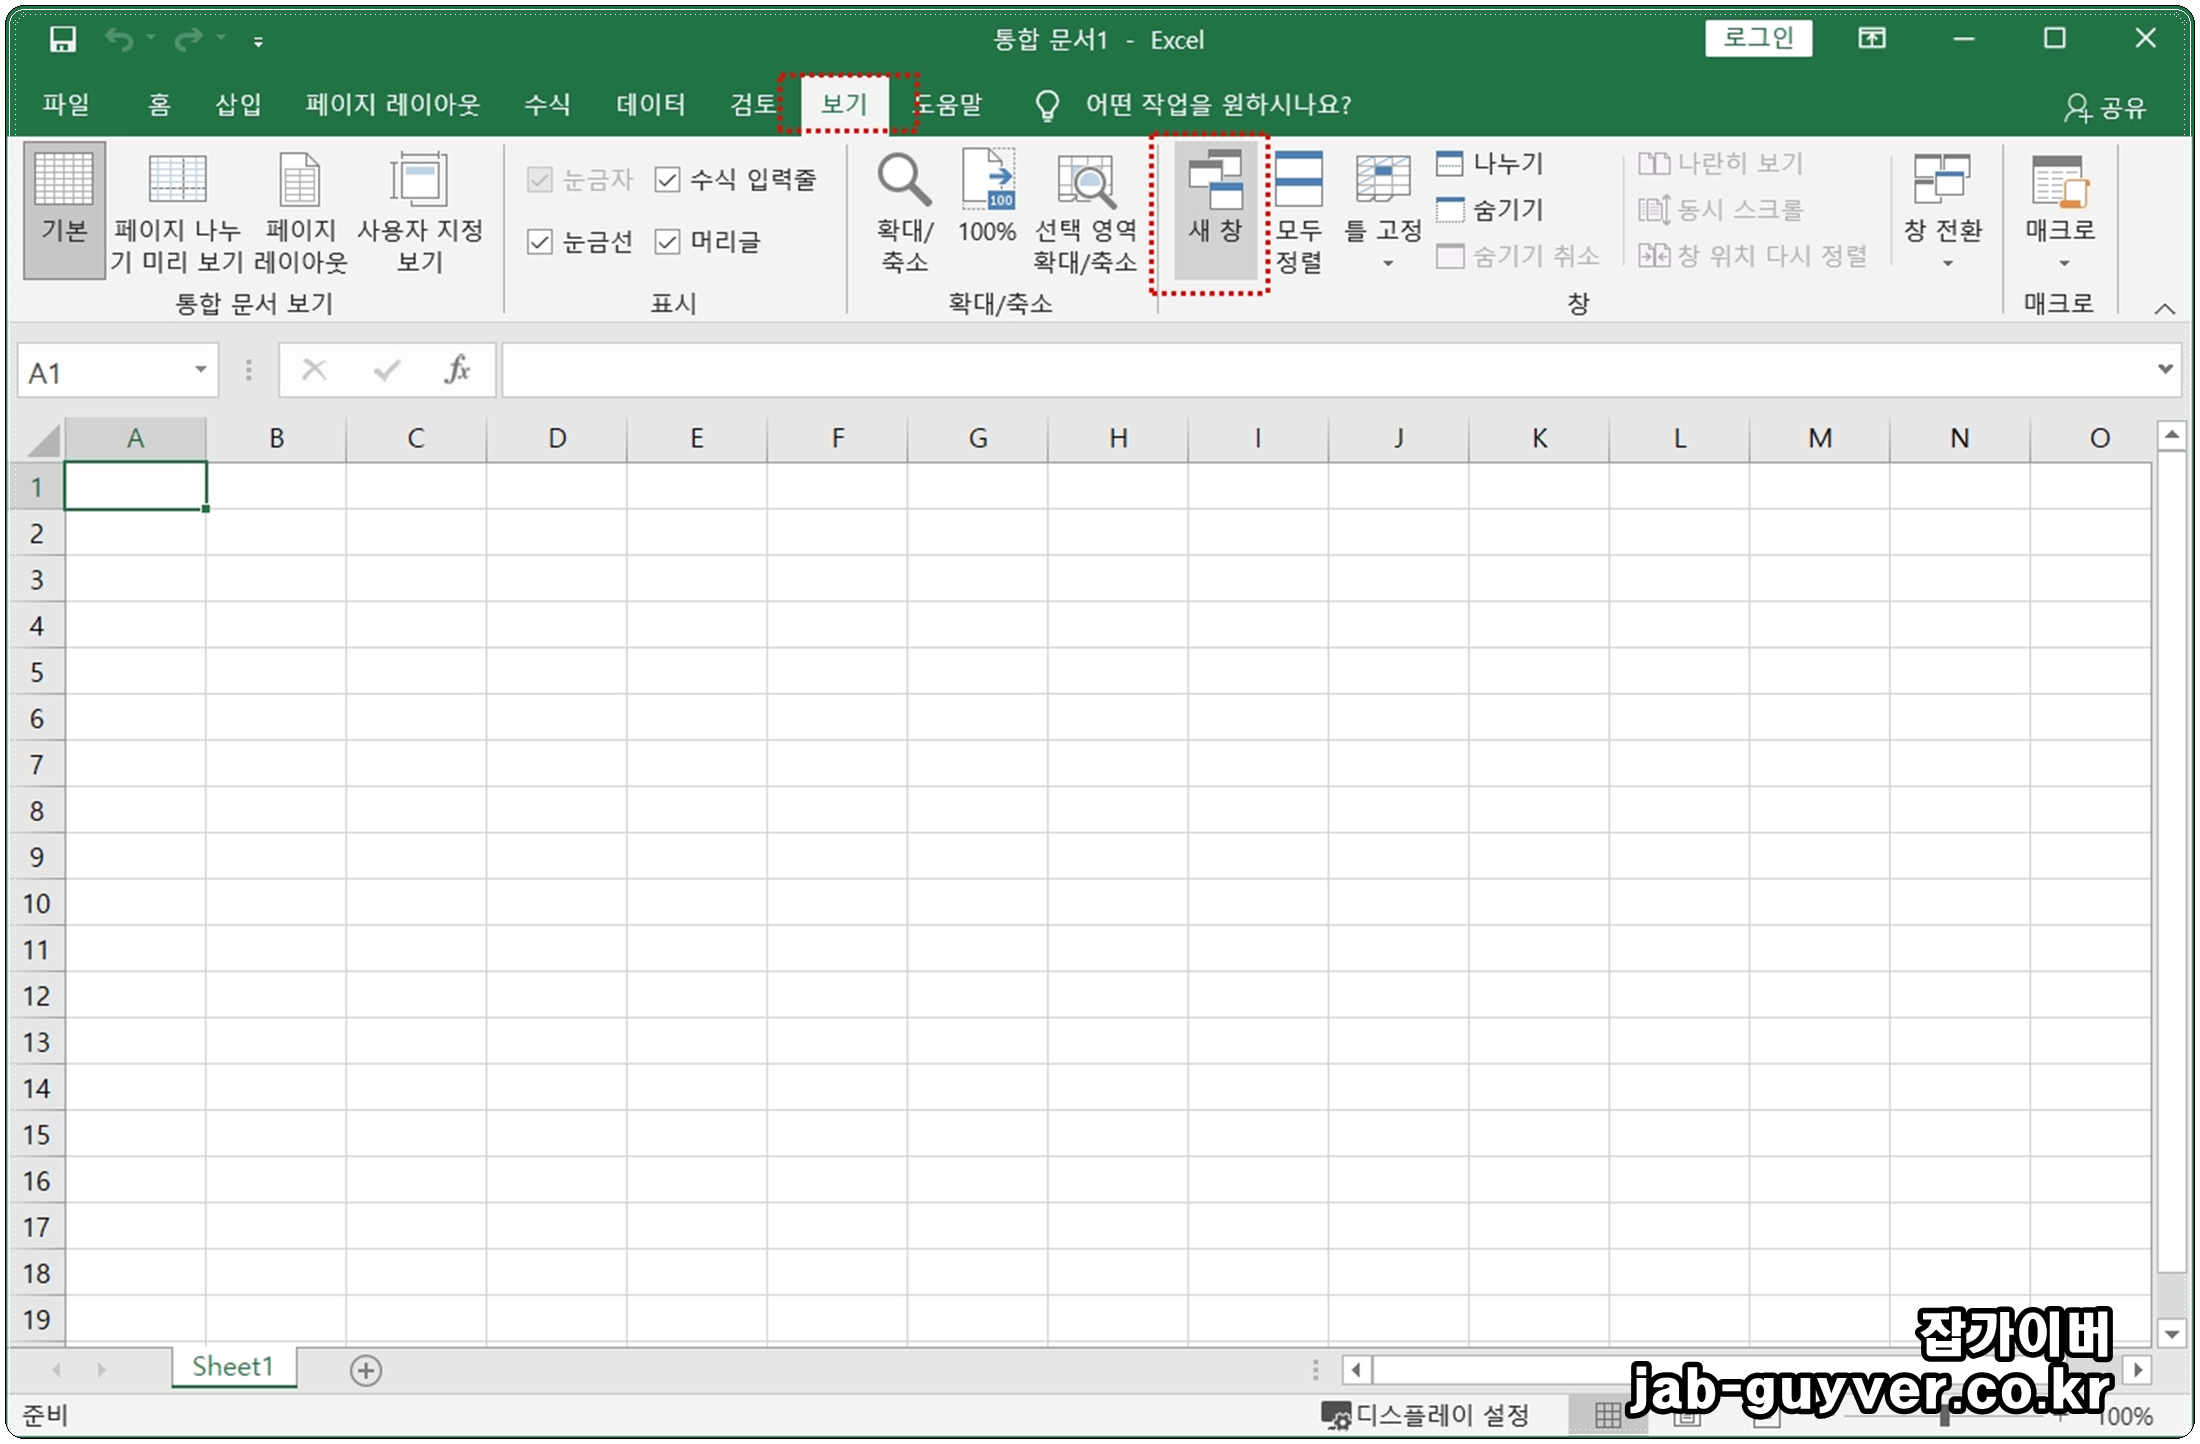Image resolution: width=2200 pixels, height=1444 pixels.
Task: Click the 공유 share button
Action: tap(2106, 107)
